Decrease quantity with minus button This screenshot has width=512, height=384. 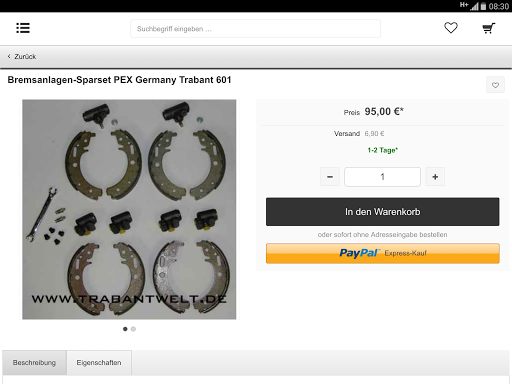tap(330, 177)
